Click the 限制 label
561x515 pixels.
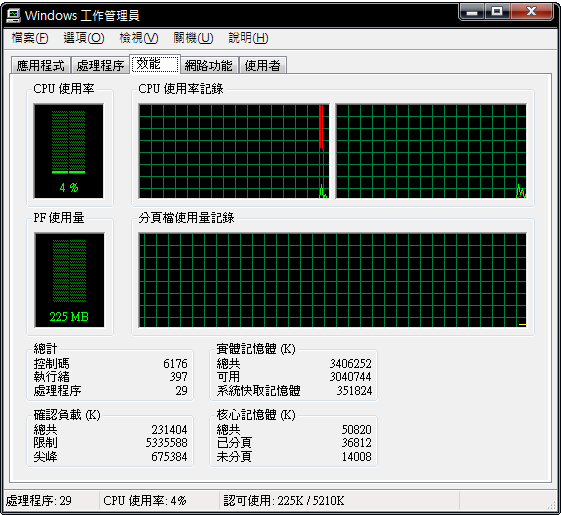pos(45,443)
